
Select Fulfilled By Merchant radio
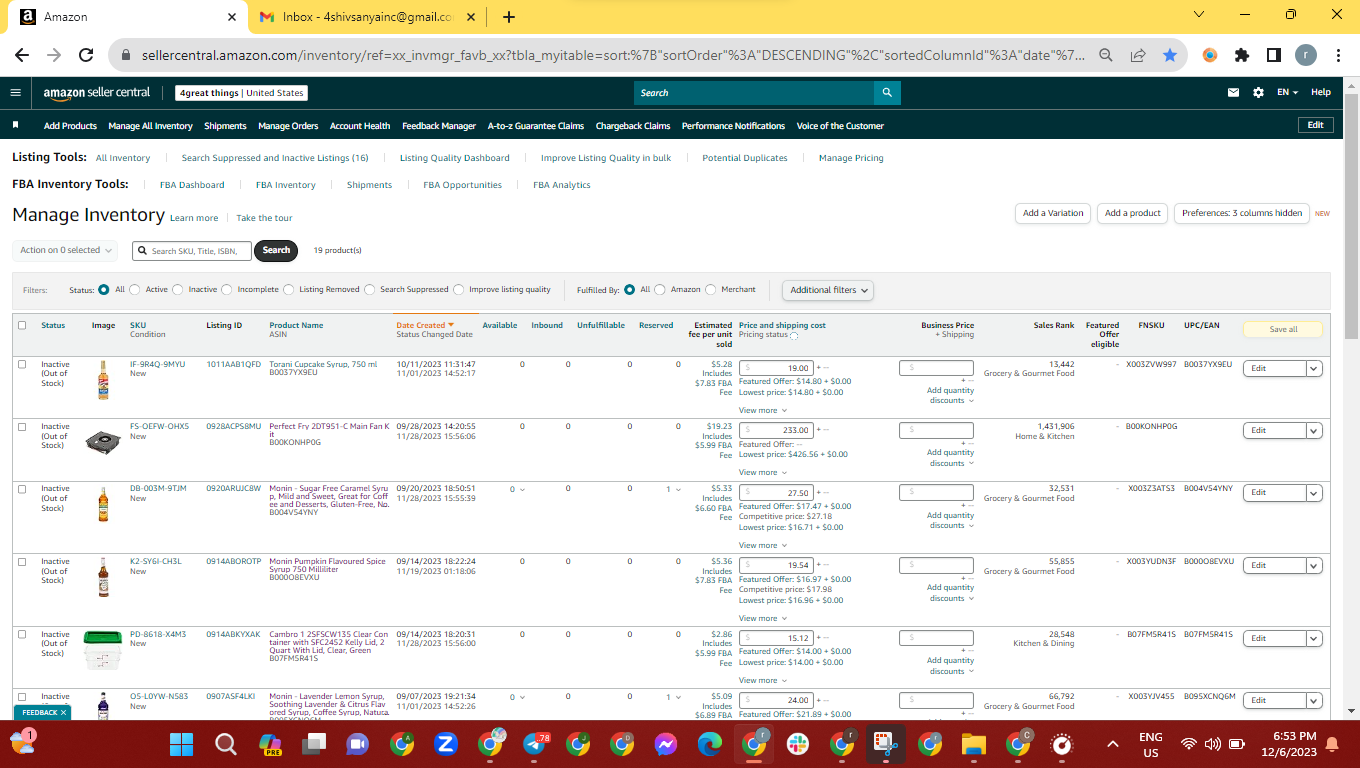711,290
